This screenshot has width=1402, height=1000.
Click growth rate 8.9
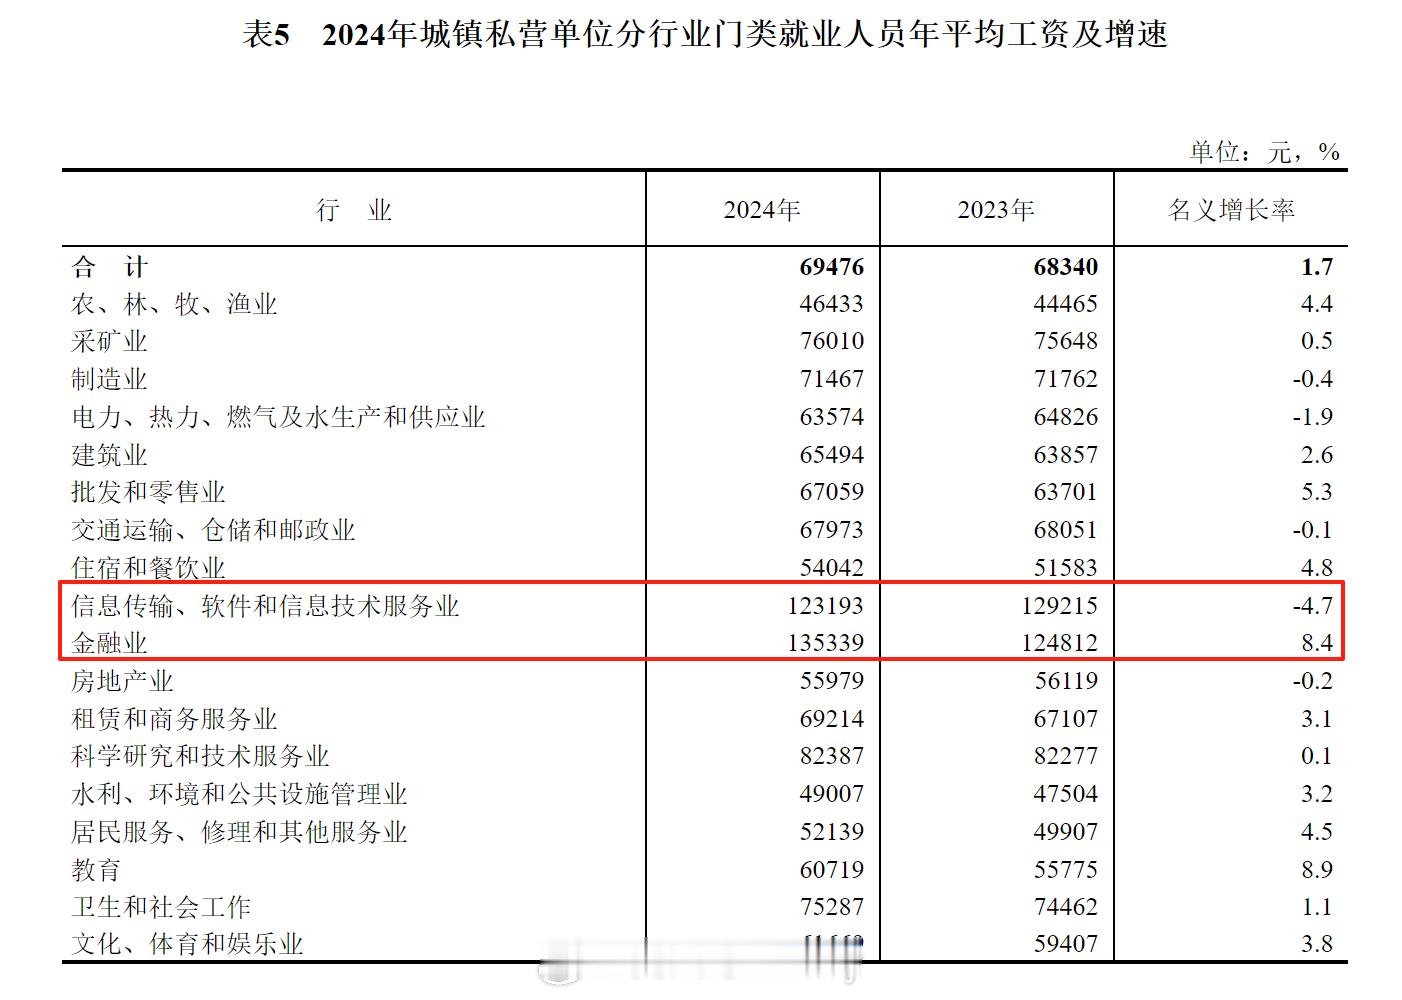1317,870
